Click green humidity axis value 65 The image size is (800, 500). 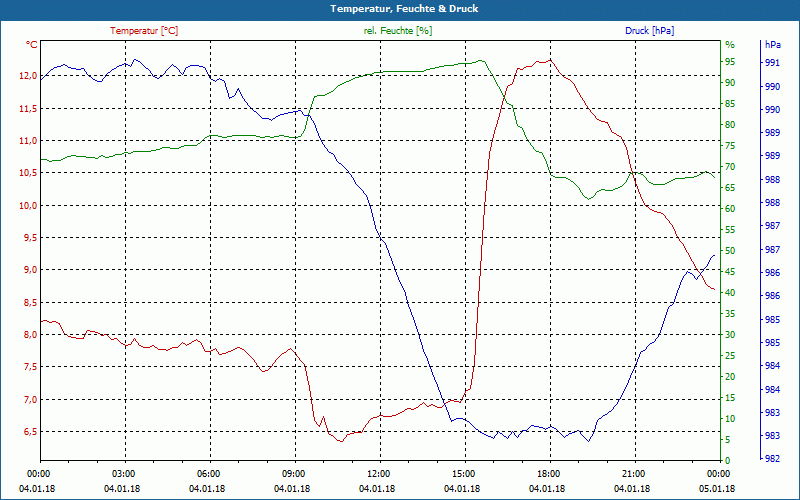point(730,188)
